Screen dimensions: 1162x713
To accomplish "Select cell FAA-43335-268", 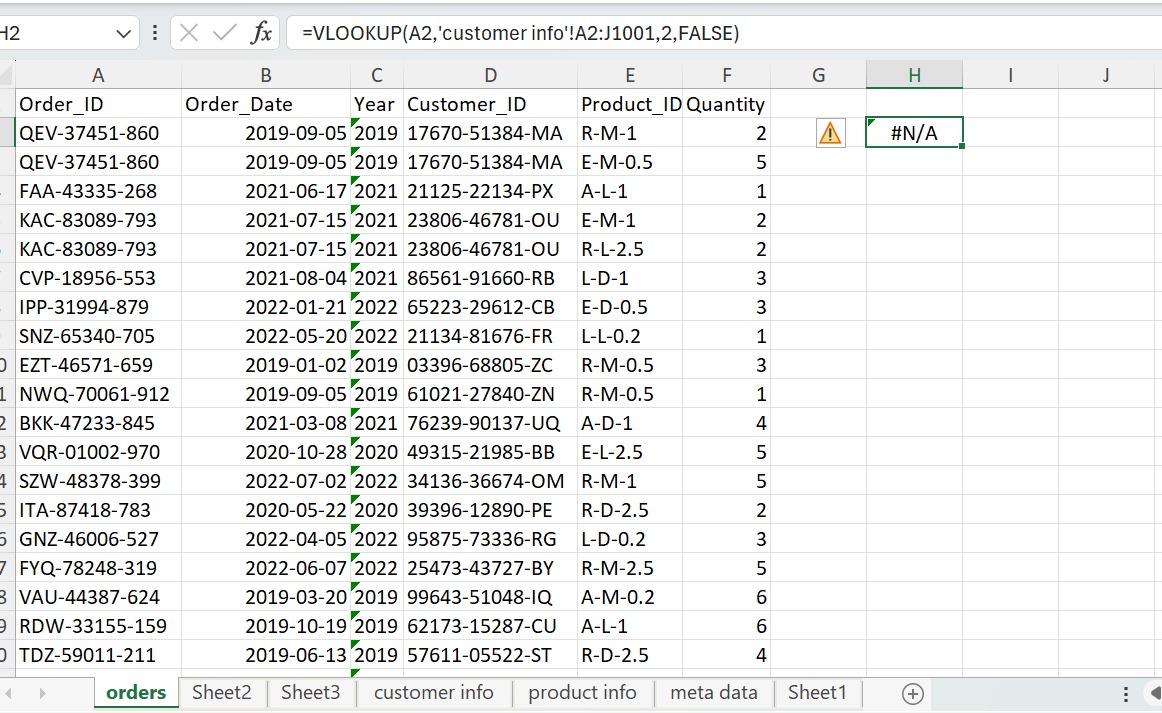I will coord(98,191).
